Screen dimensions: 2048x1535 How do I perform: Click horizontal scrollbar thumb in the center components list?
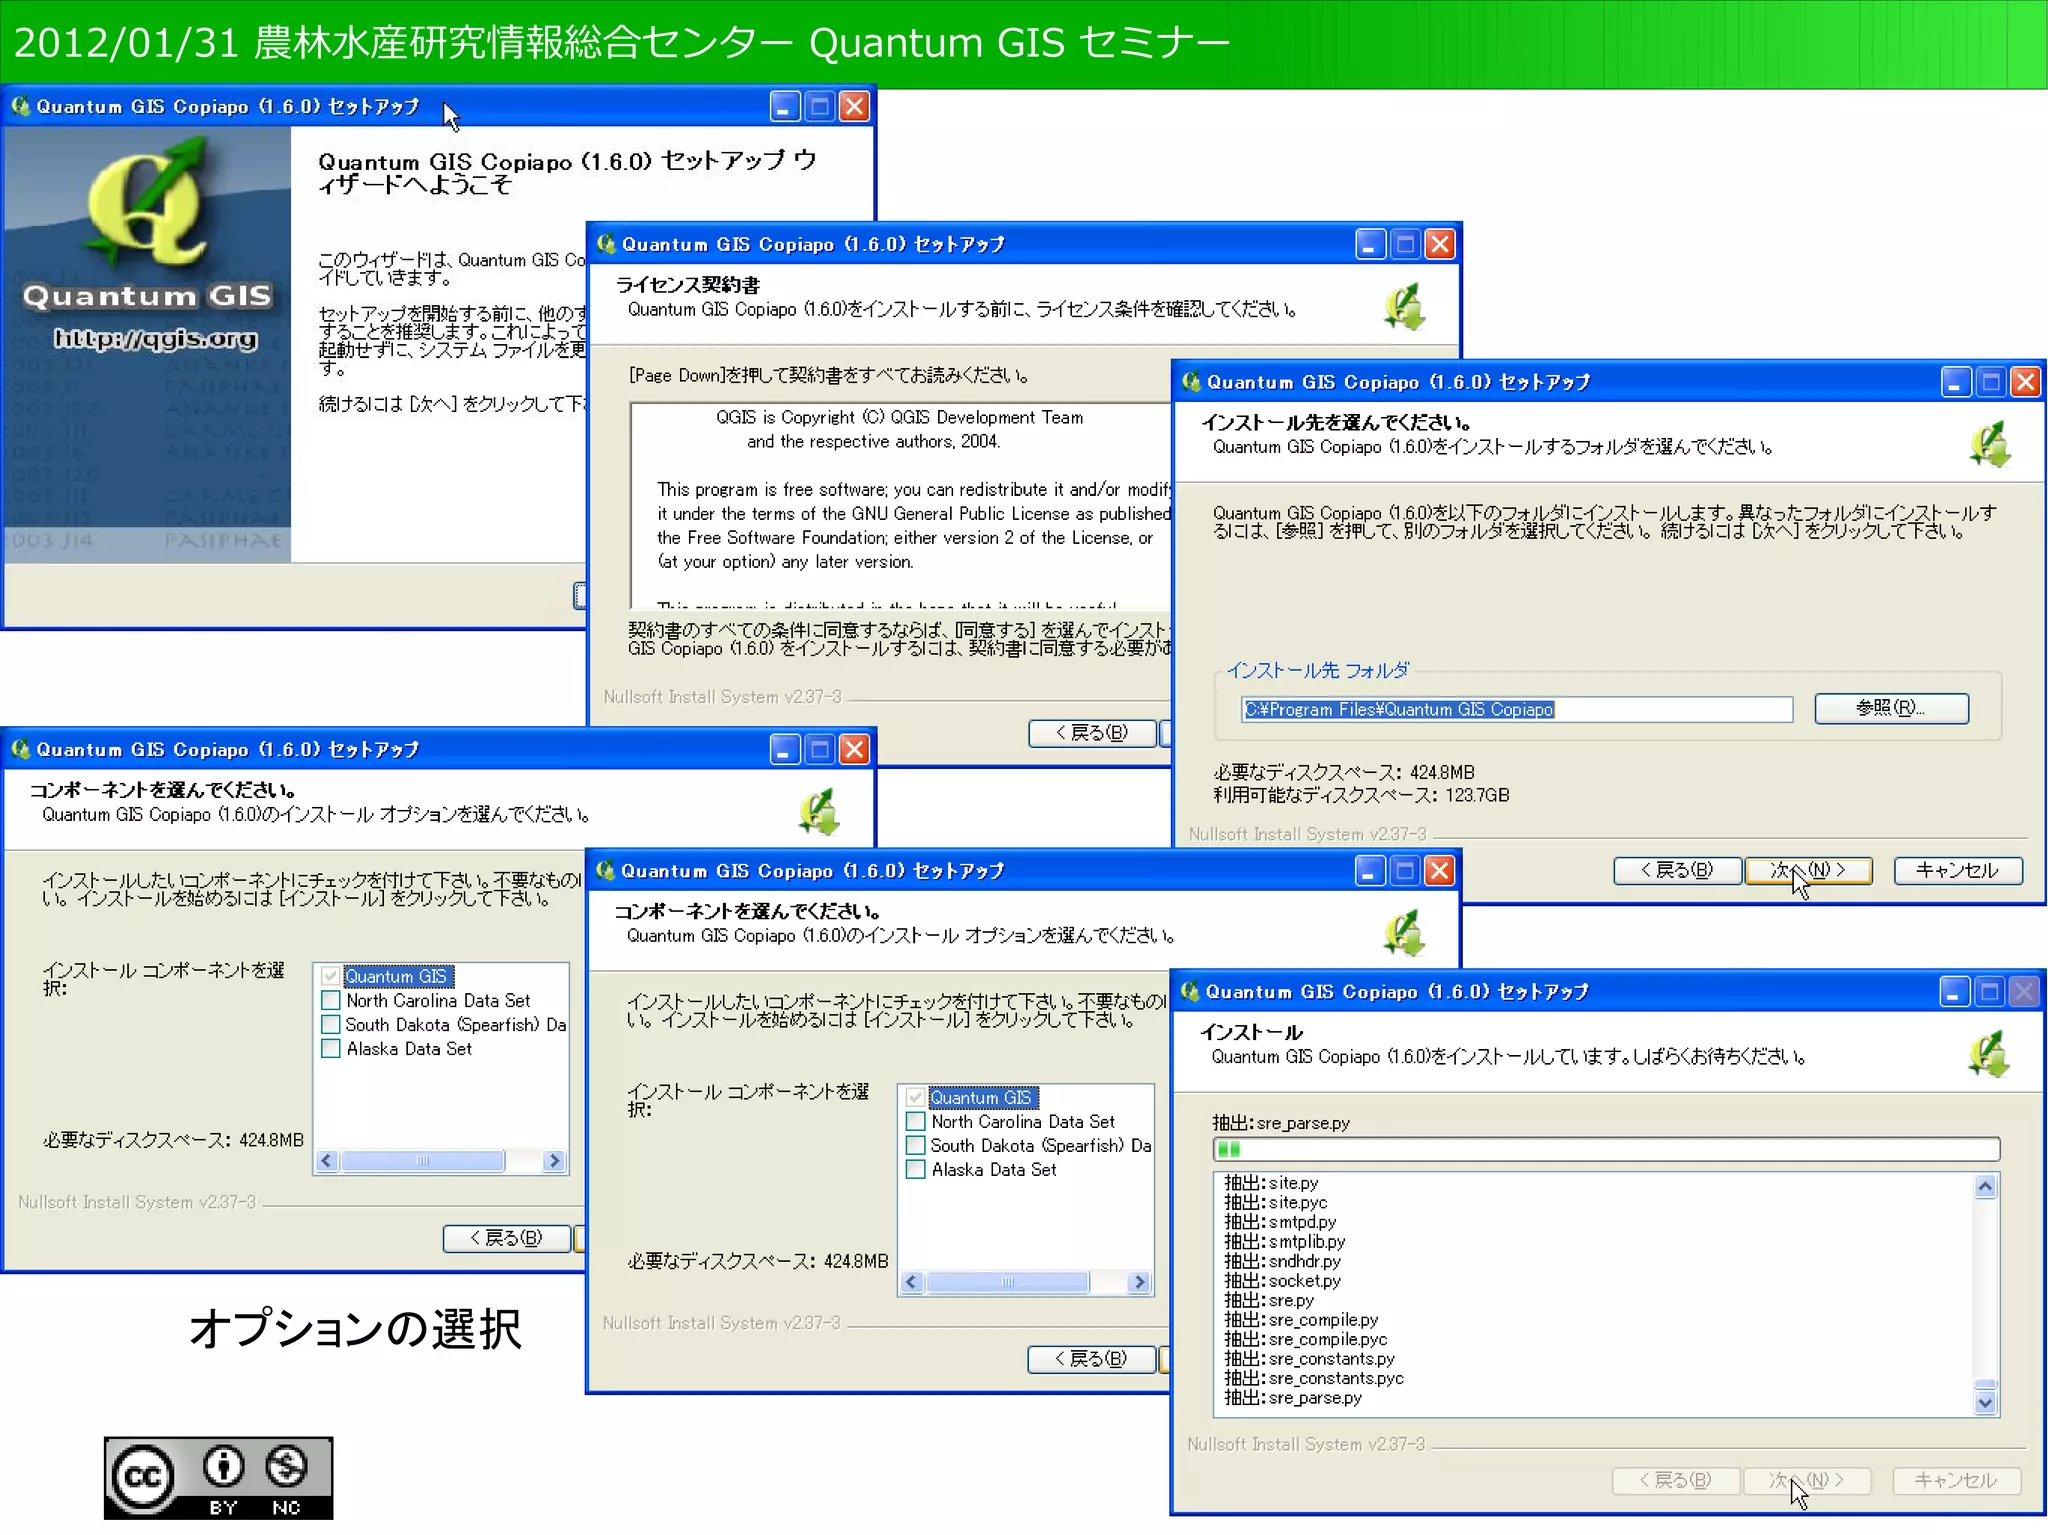click(1007, 1282)
